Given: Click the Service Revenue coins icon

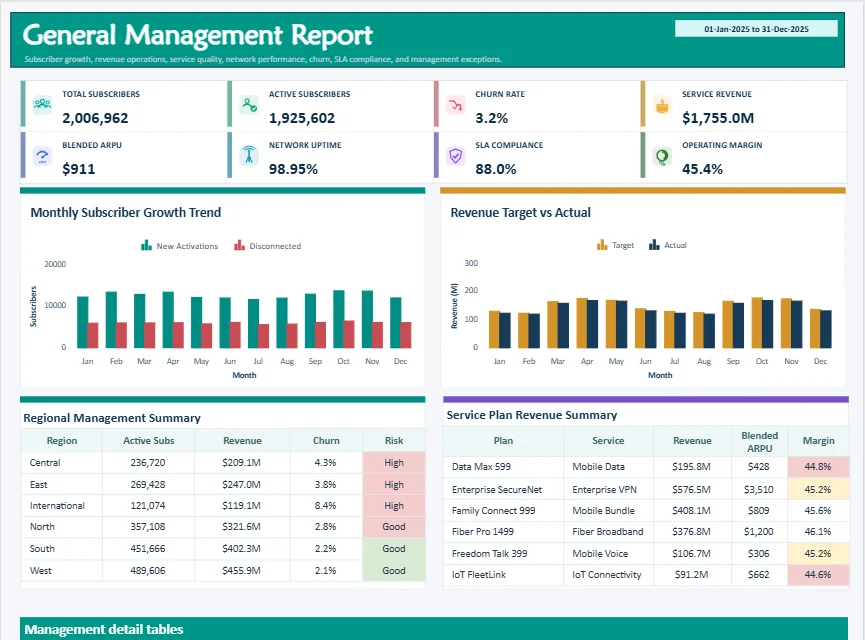Looking at the screenshot, I should tap(662, 104).
